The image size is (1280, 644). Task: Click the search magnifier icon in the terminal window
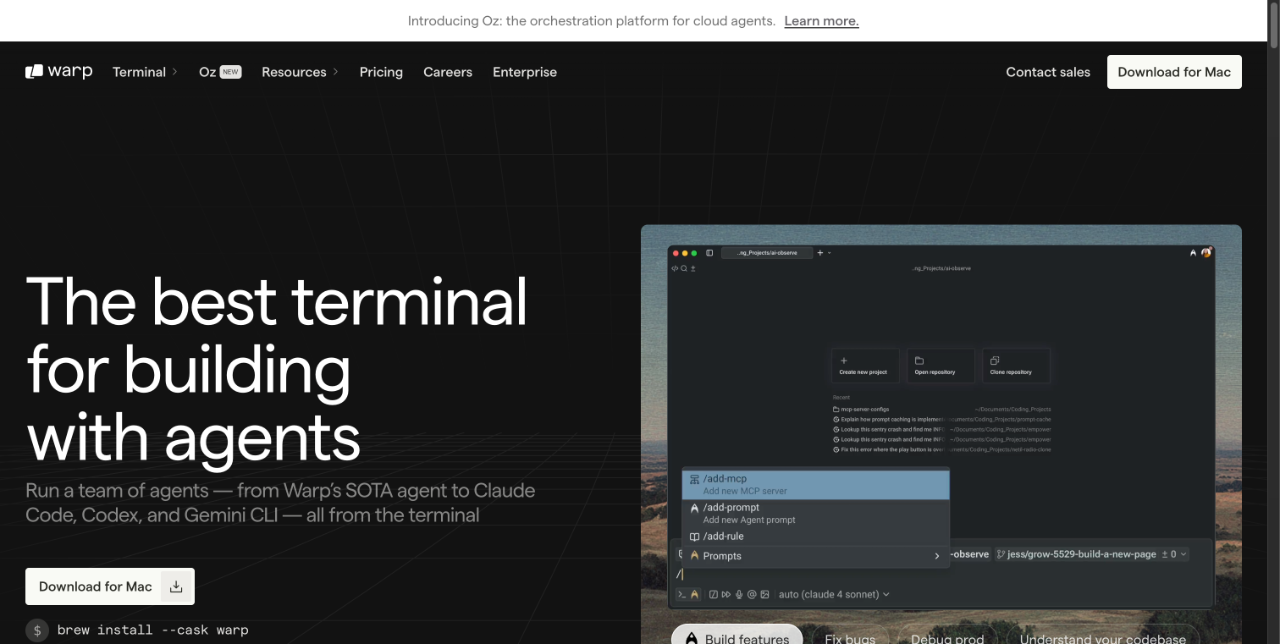(x=684, y=268)
